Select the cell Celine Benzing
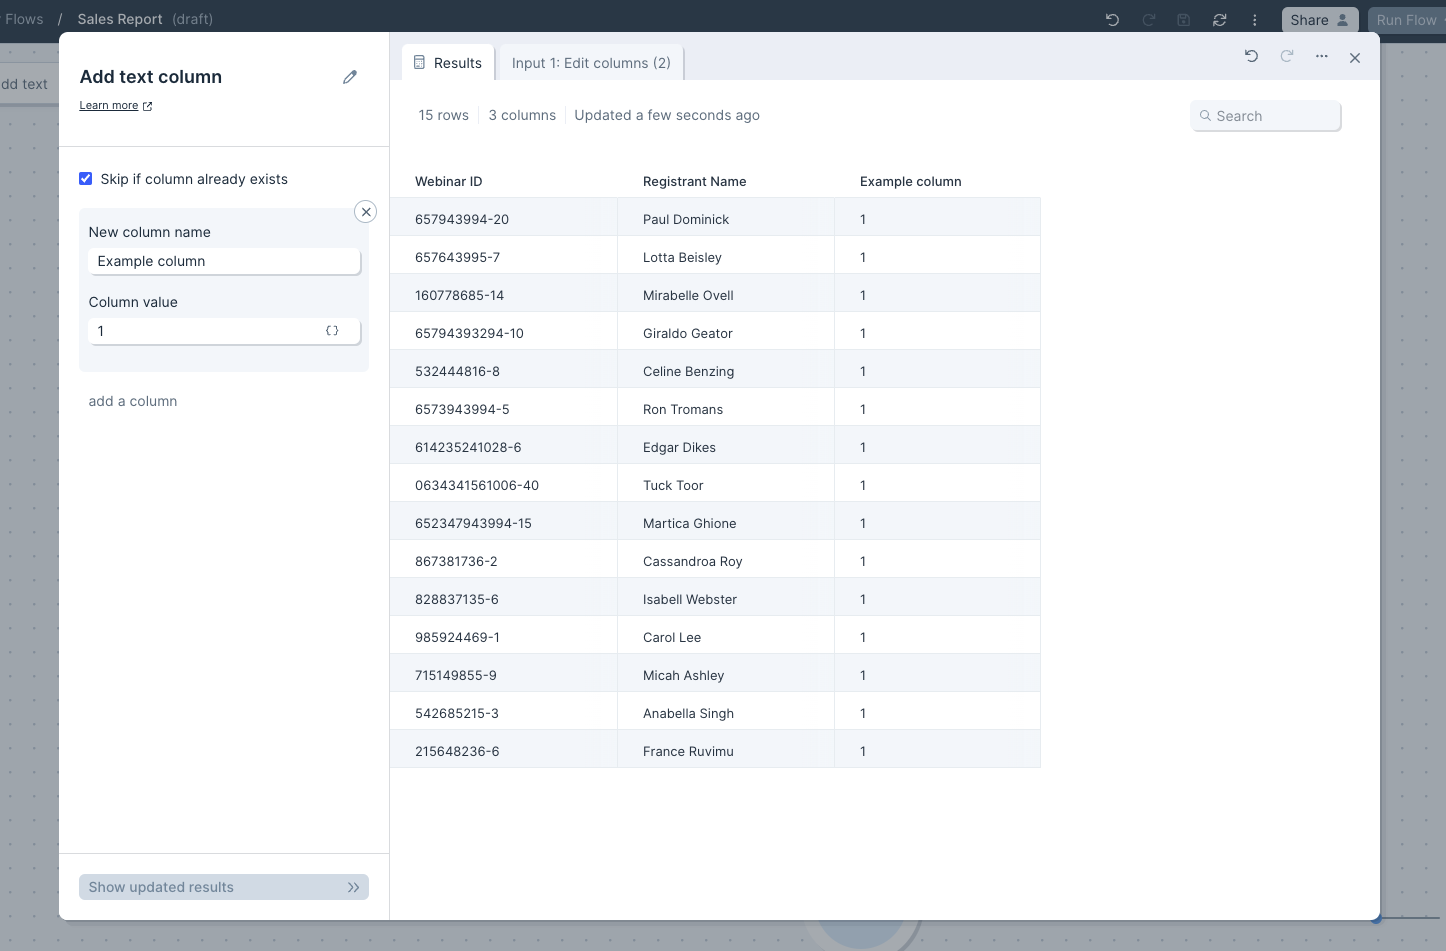The width and height of the screenshot is (1446, 951). point(726,371)
